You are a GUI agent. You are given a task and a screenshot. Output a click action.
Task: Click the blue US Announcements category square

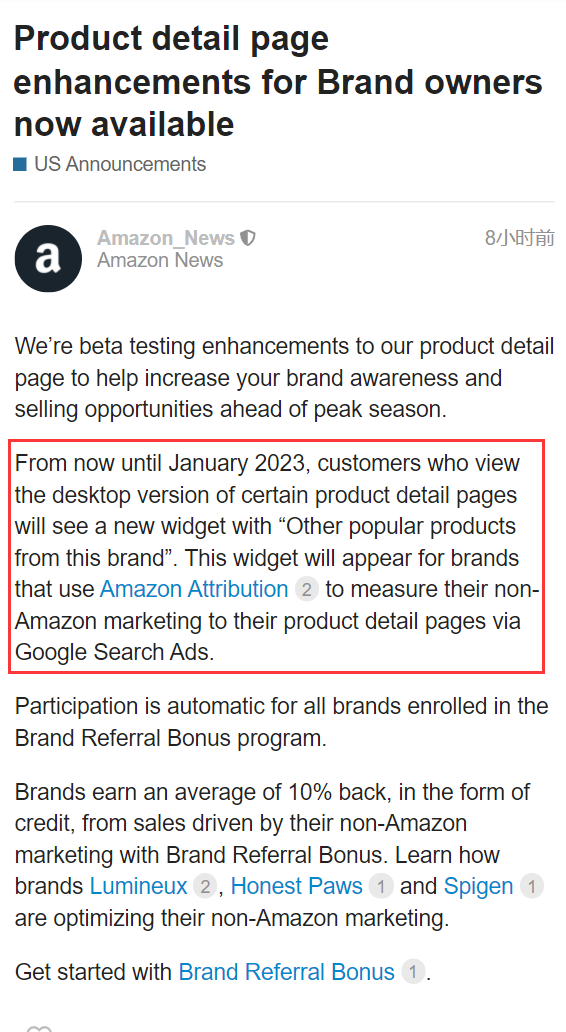pyautogui.click(x=20, y=164)
